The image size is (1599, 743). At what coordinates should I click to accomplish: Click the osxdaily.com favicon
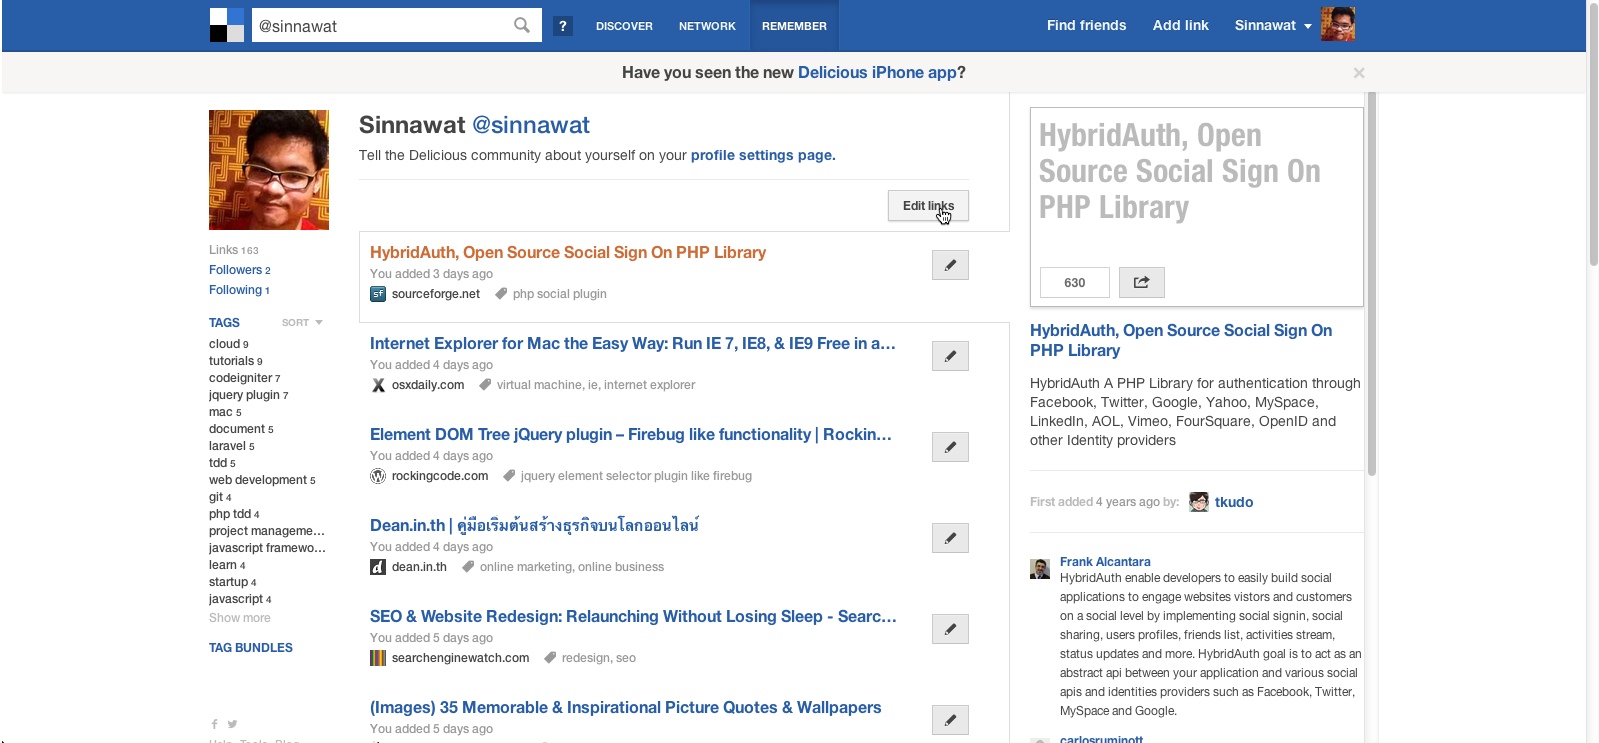pyautogui.click(x=378, y=385)
